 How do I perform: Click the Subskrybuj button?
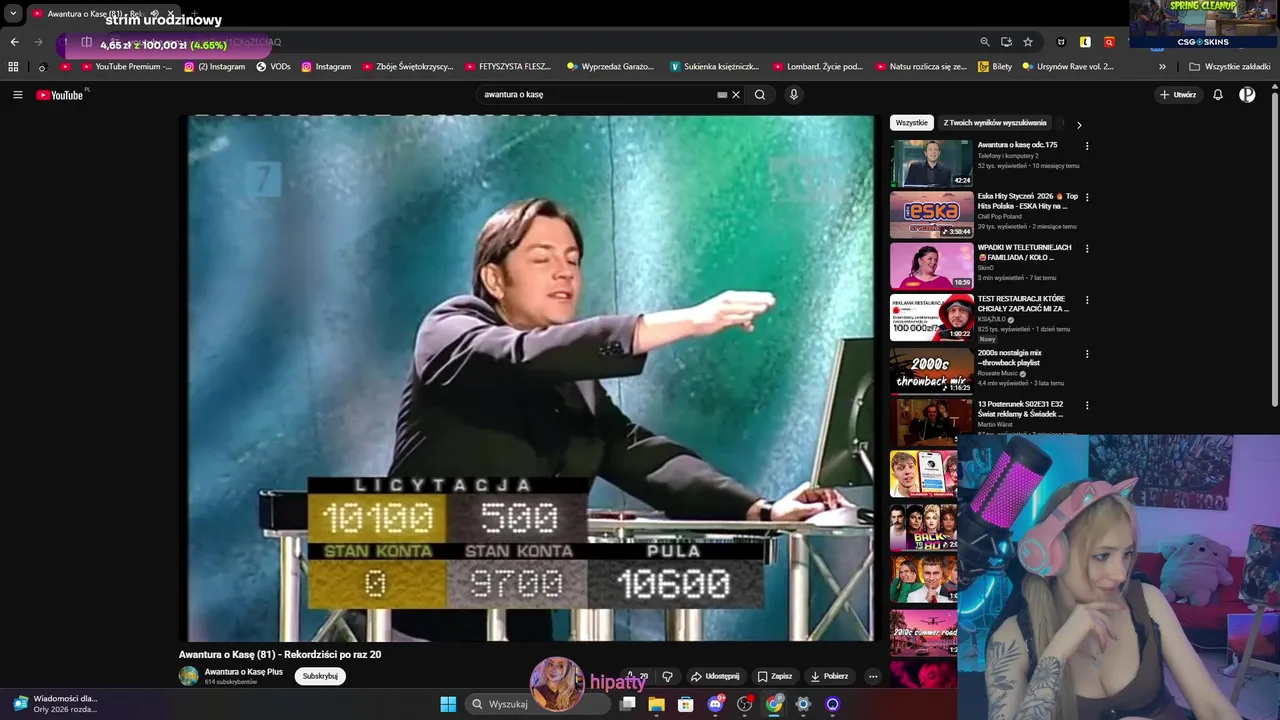pos(320,676)
